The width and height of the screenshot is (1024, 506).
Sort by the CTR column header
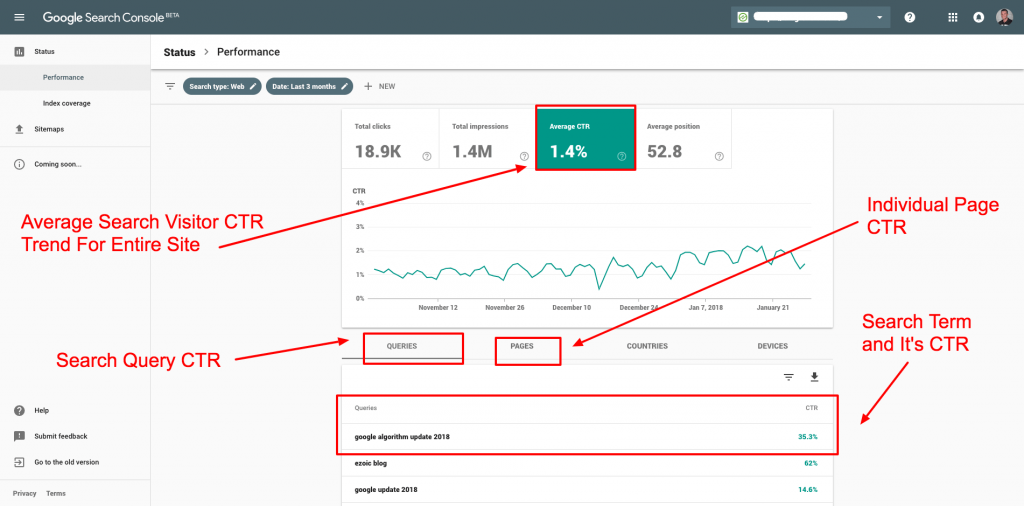[x=811, y=407]
